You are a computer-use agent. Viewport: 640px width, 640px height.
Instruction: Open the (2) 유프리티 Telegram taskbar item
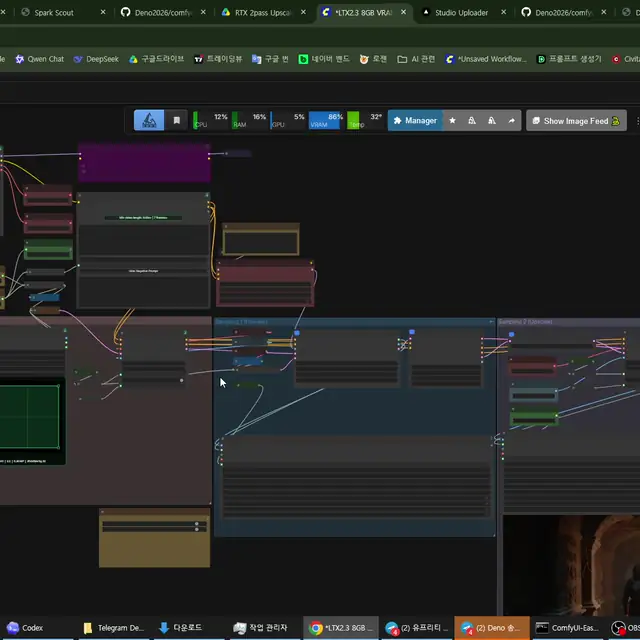416,628
